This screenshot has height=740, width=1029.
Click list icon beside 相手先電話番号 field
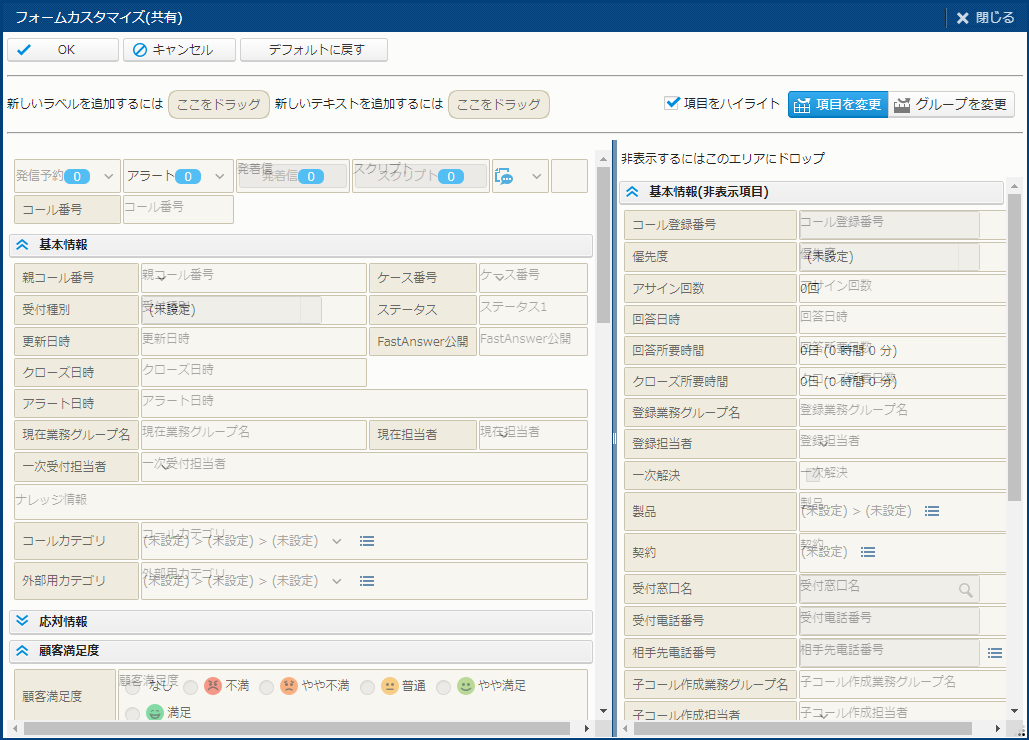pyautogui.click(x=994, y=653)
